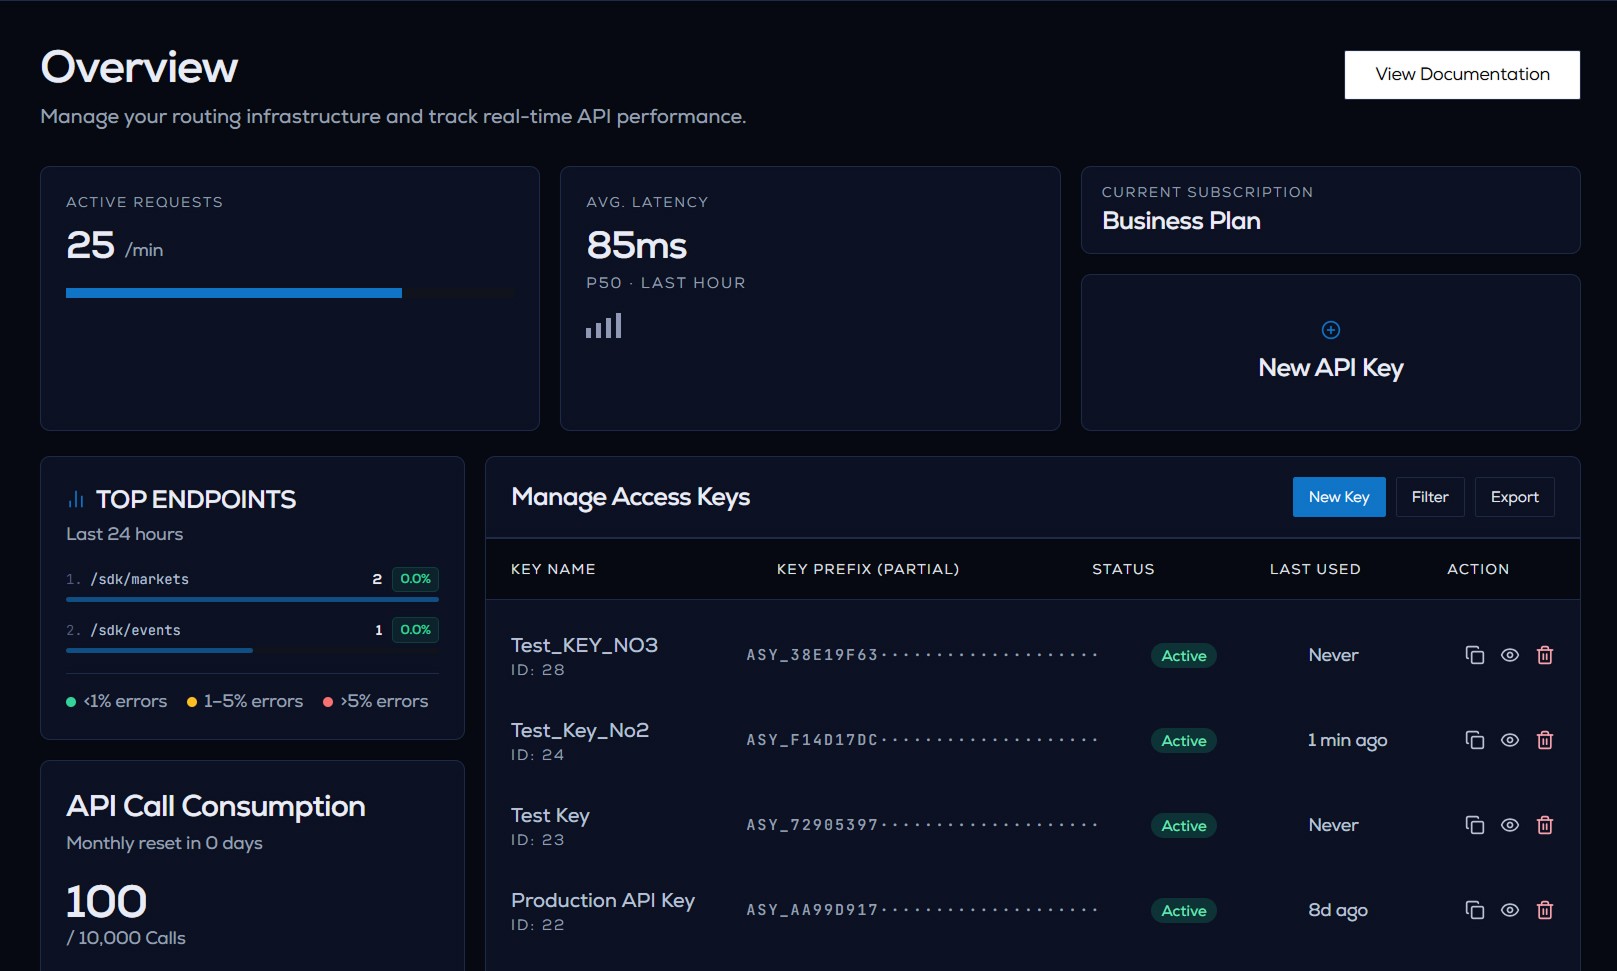
Task: Click the latency signal bars icon
Action: pos(604,326)
